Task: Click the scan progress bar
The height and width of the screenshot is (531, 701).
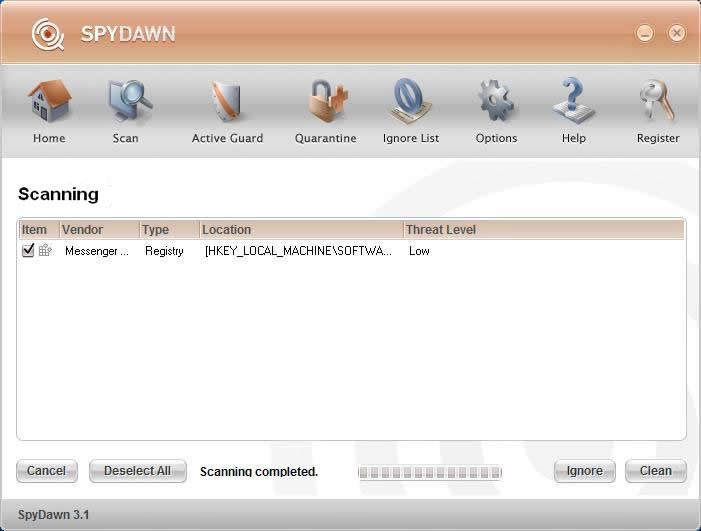Action: pyautogui.click(x=430, y=472)
